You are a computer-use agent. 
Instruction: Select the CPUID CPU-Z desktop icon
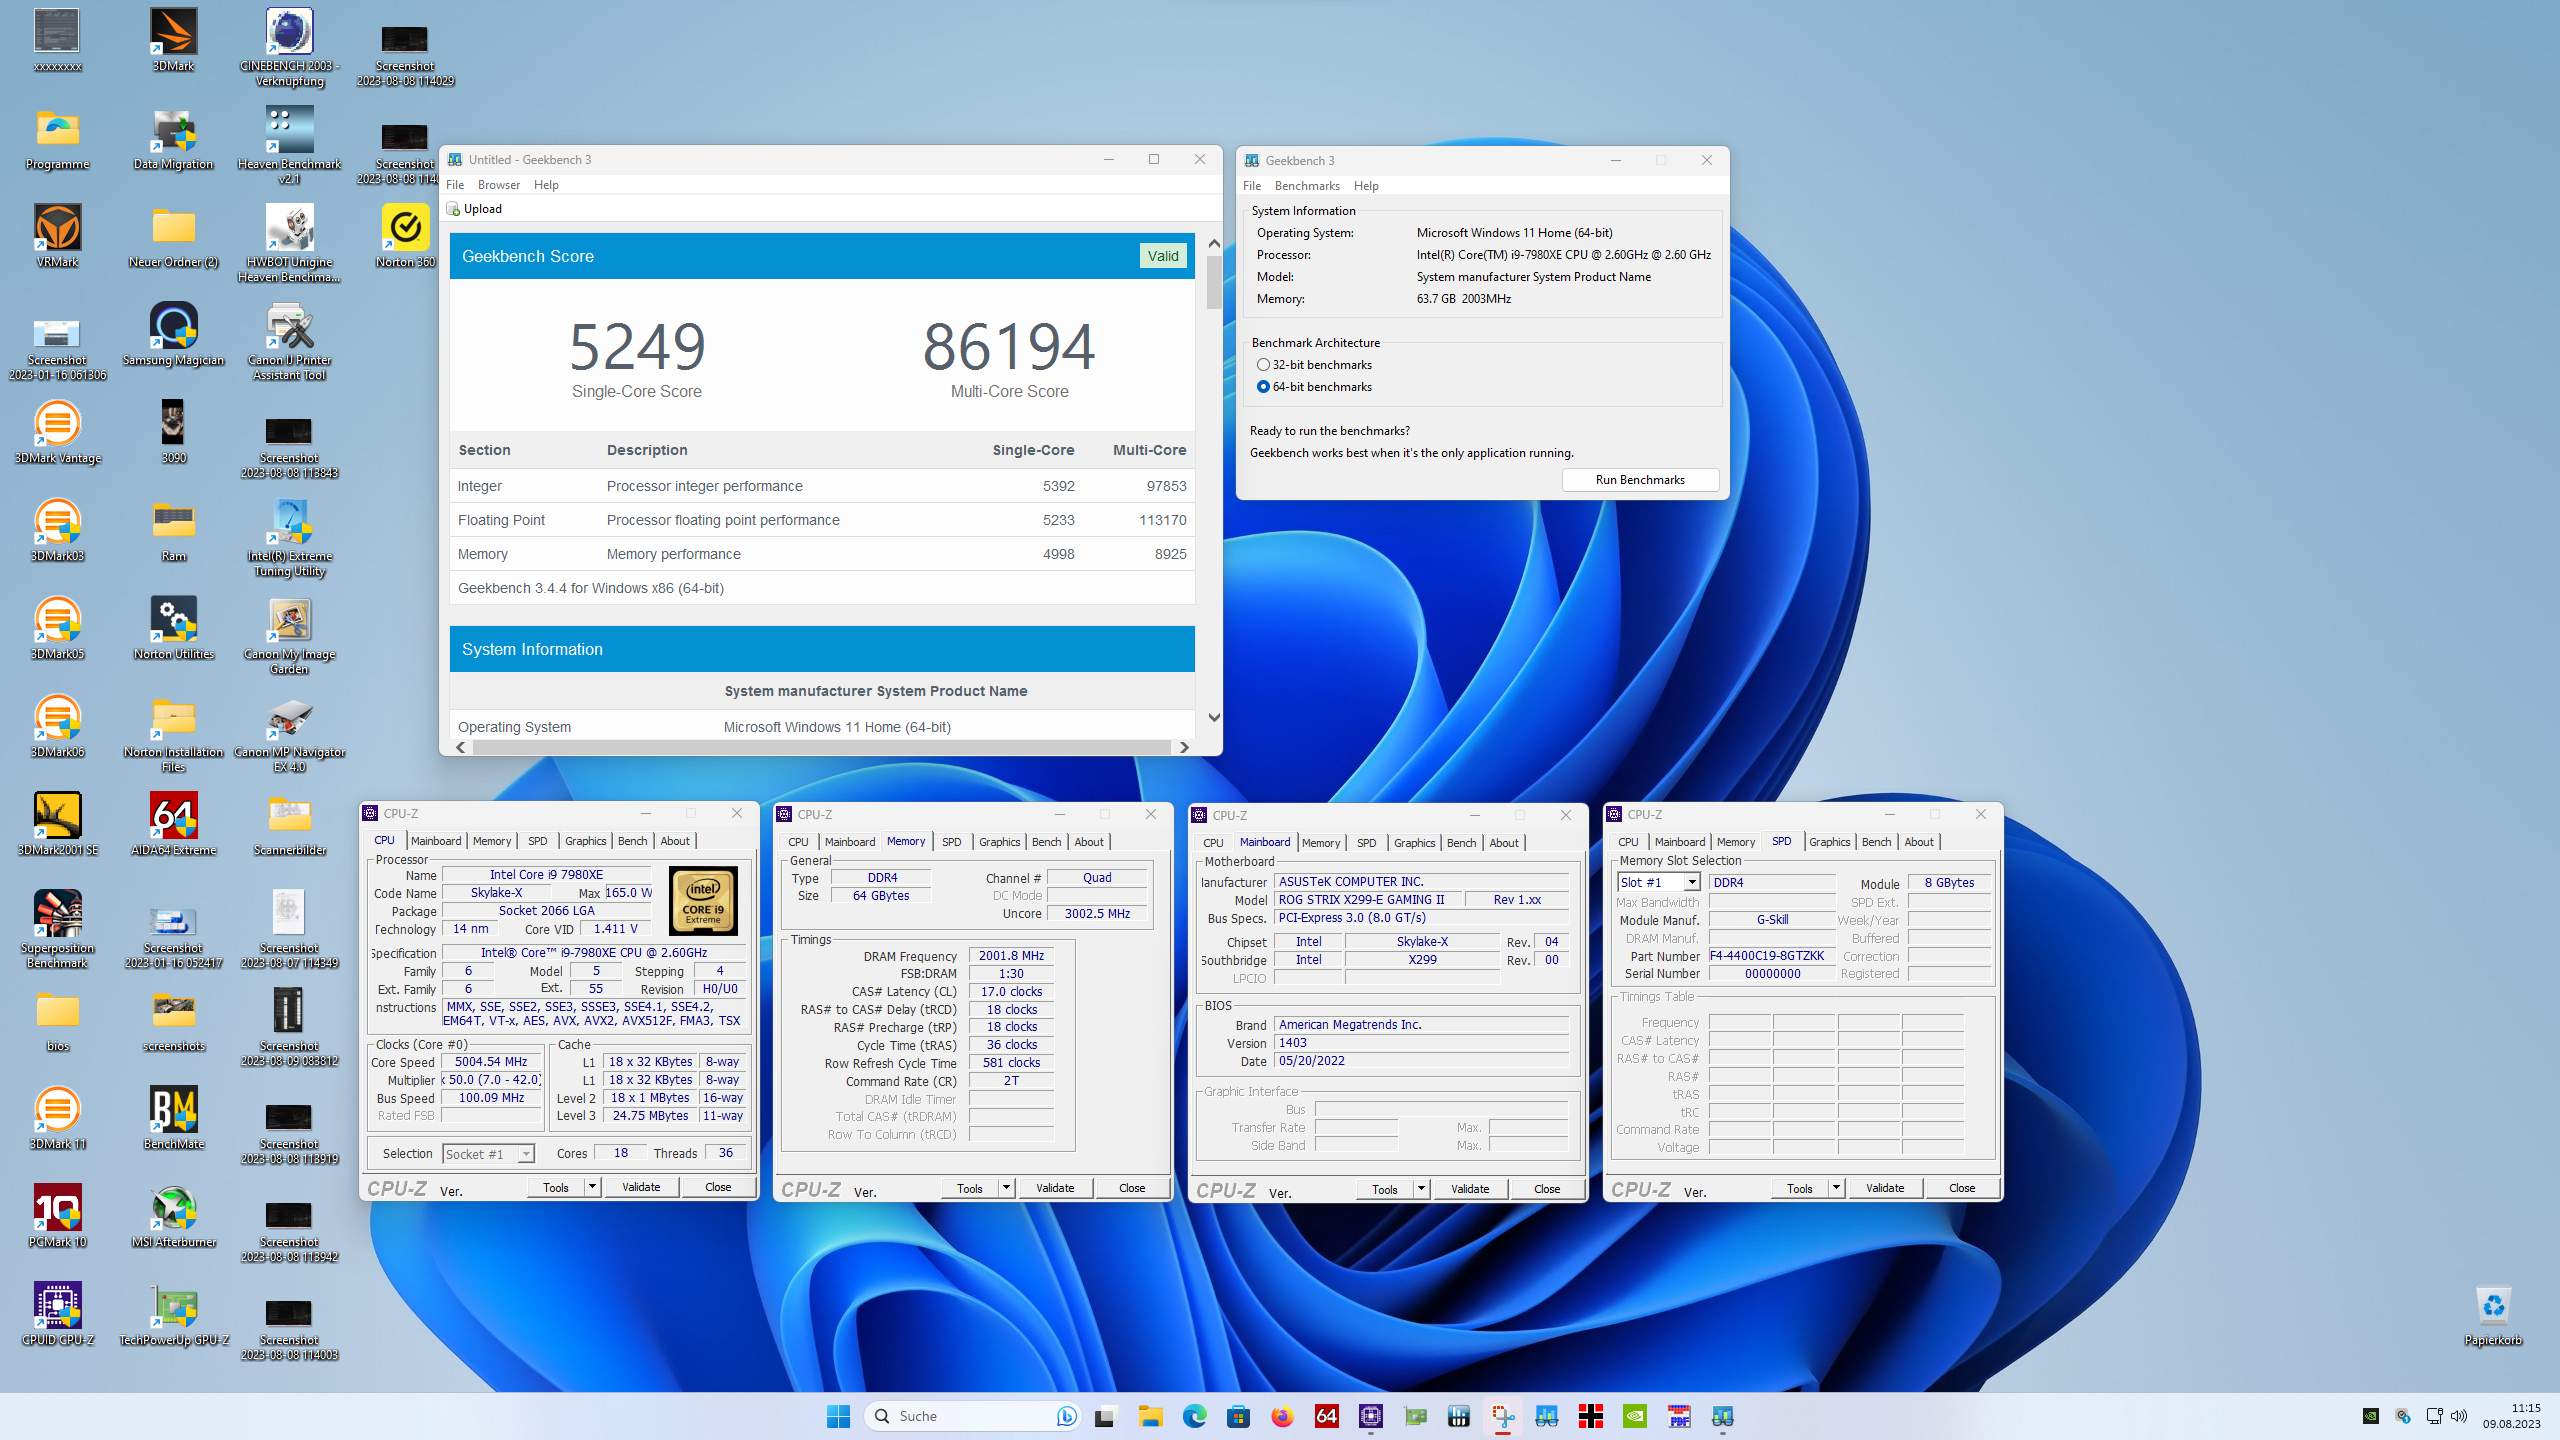(x=57, y=1314)
